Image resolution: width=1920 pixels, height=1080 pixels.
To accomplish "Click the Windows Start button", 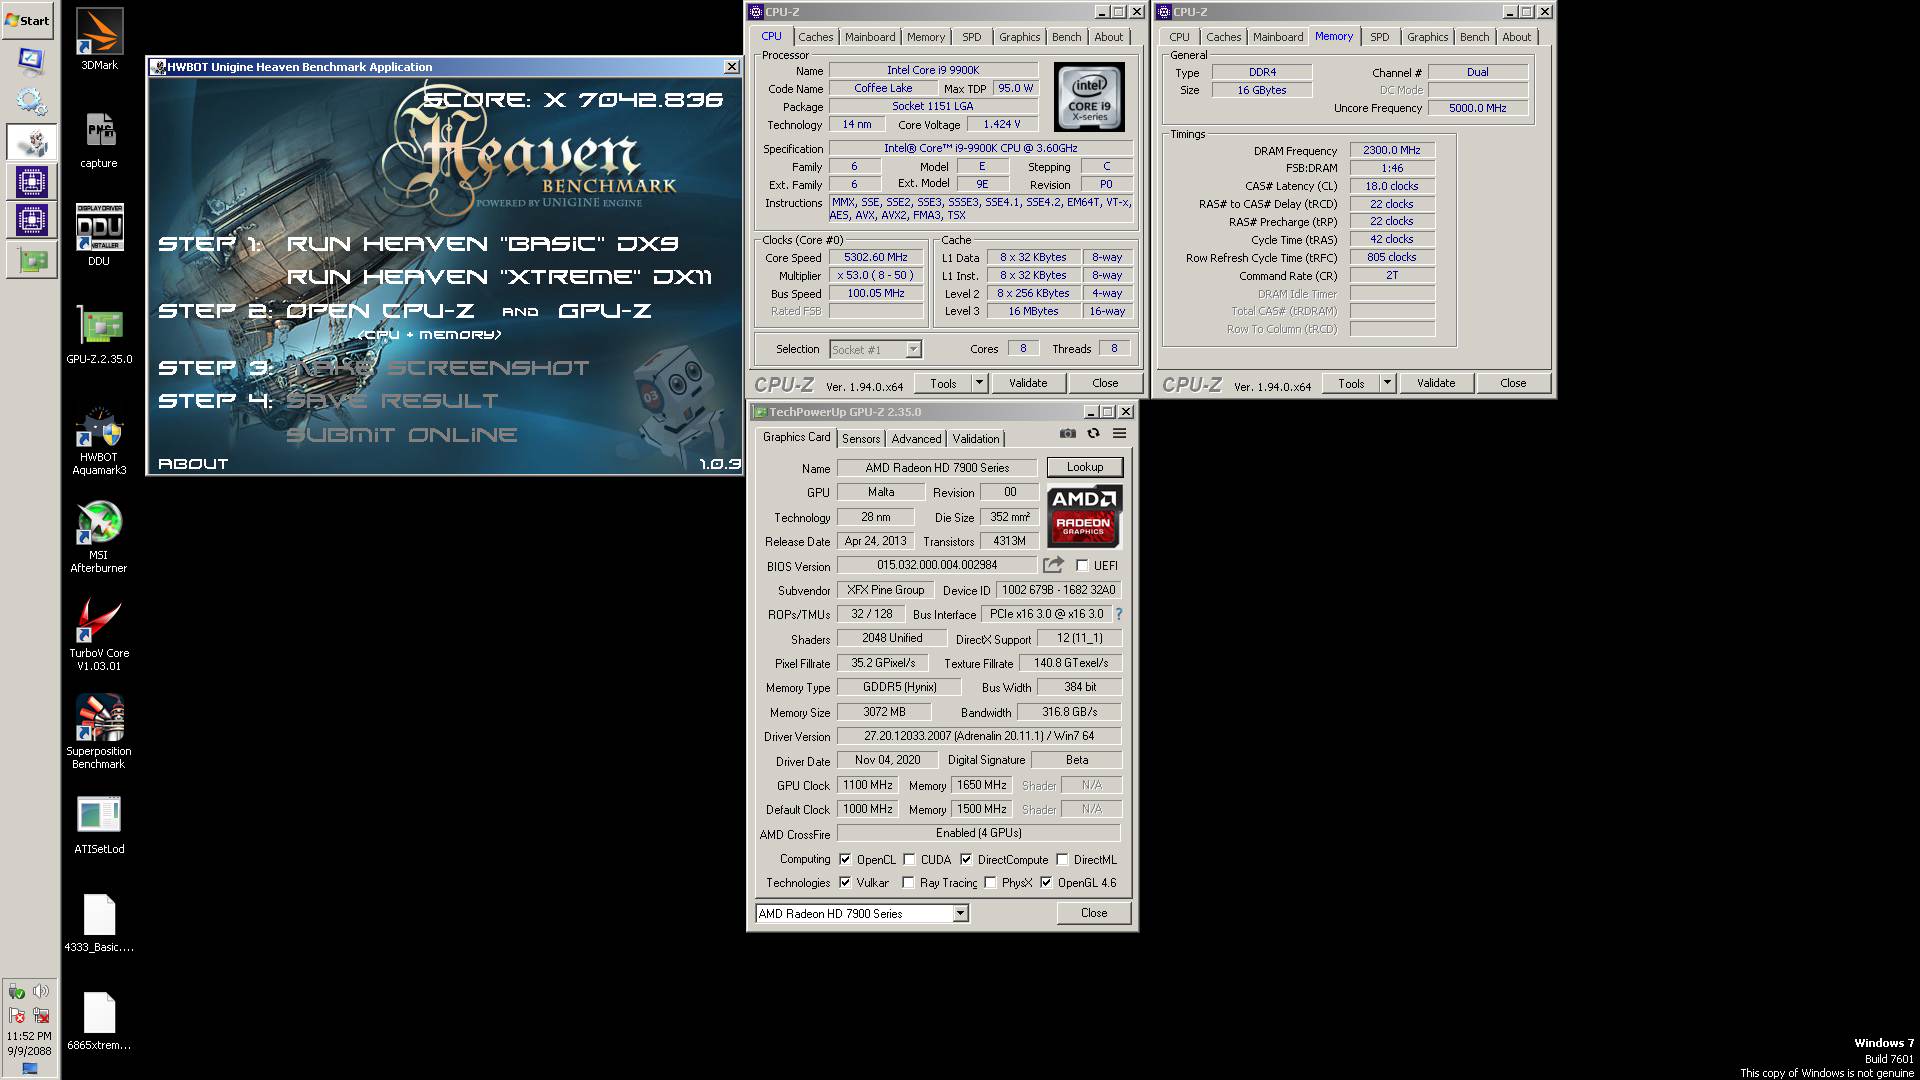I will [x=28, y=20].
